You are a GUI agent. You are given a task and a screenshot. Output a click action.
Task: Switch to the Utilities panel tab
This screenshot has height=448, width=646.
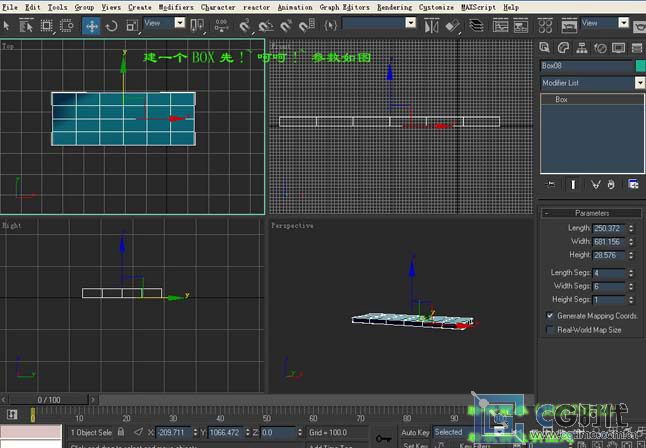coord(637,48)
